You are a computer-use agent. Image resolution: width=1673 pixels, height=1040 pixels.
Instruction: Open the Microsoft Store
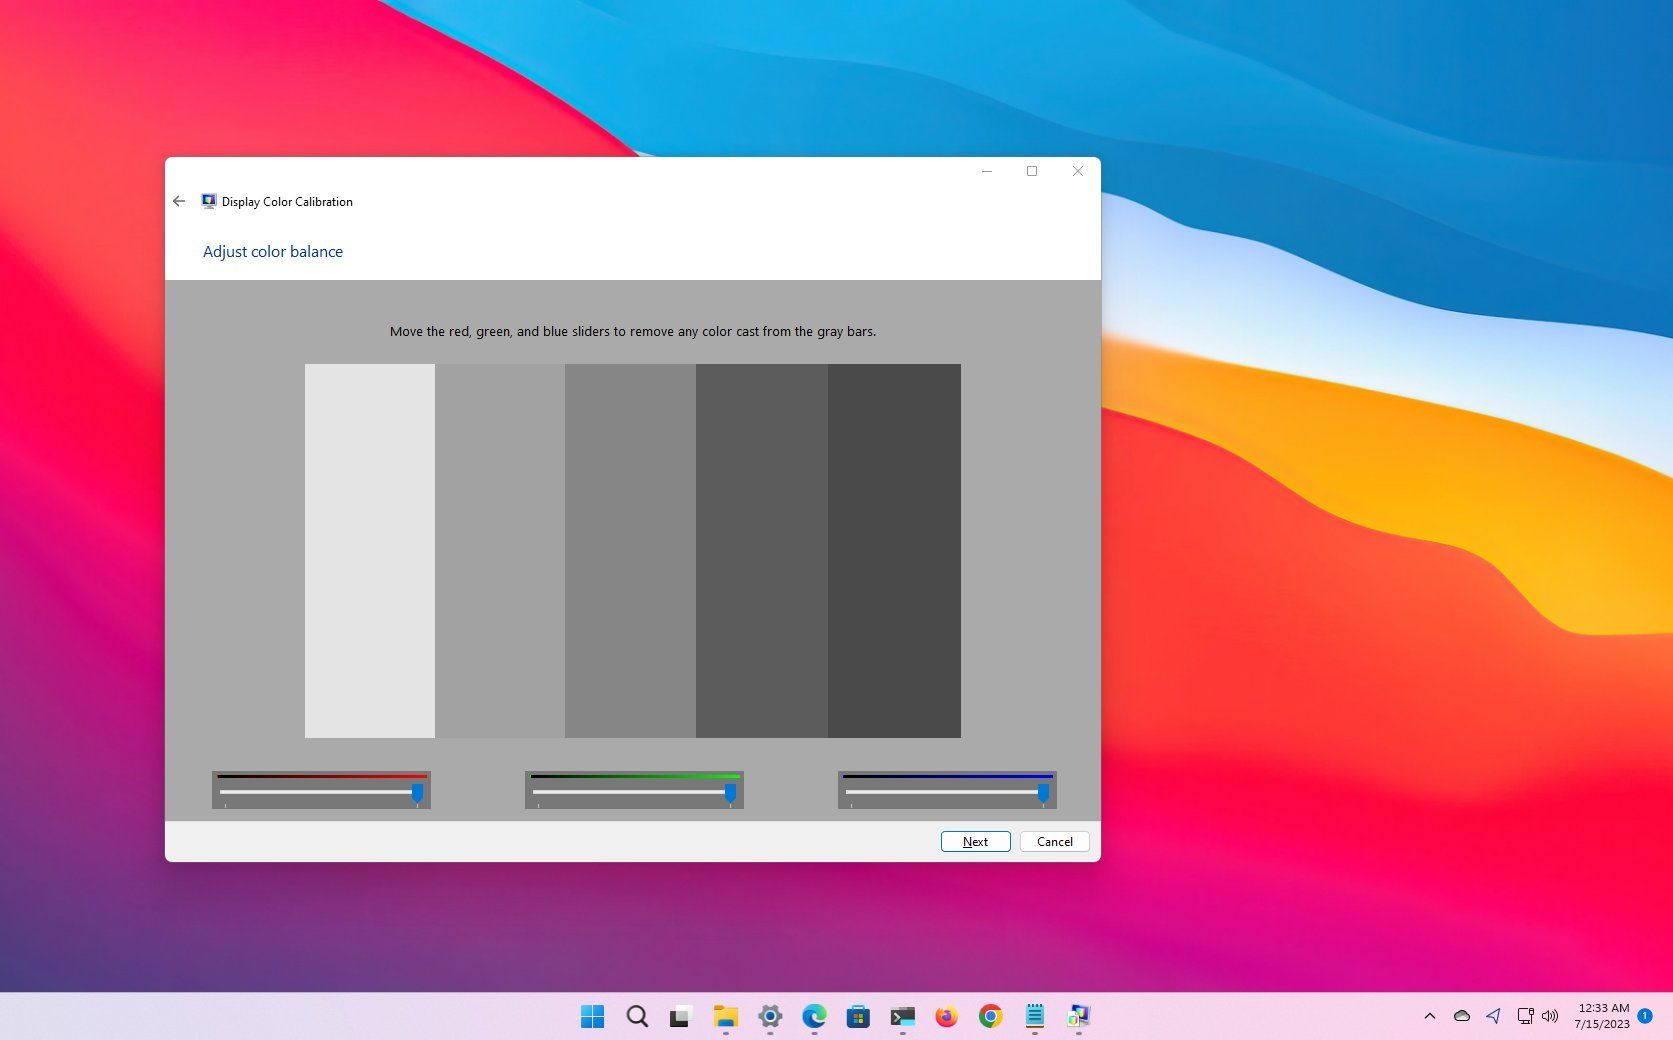[x=858, y=1016]
